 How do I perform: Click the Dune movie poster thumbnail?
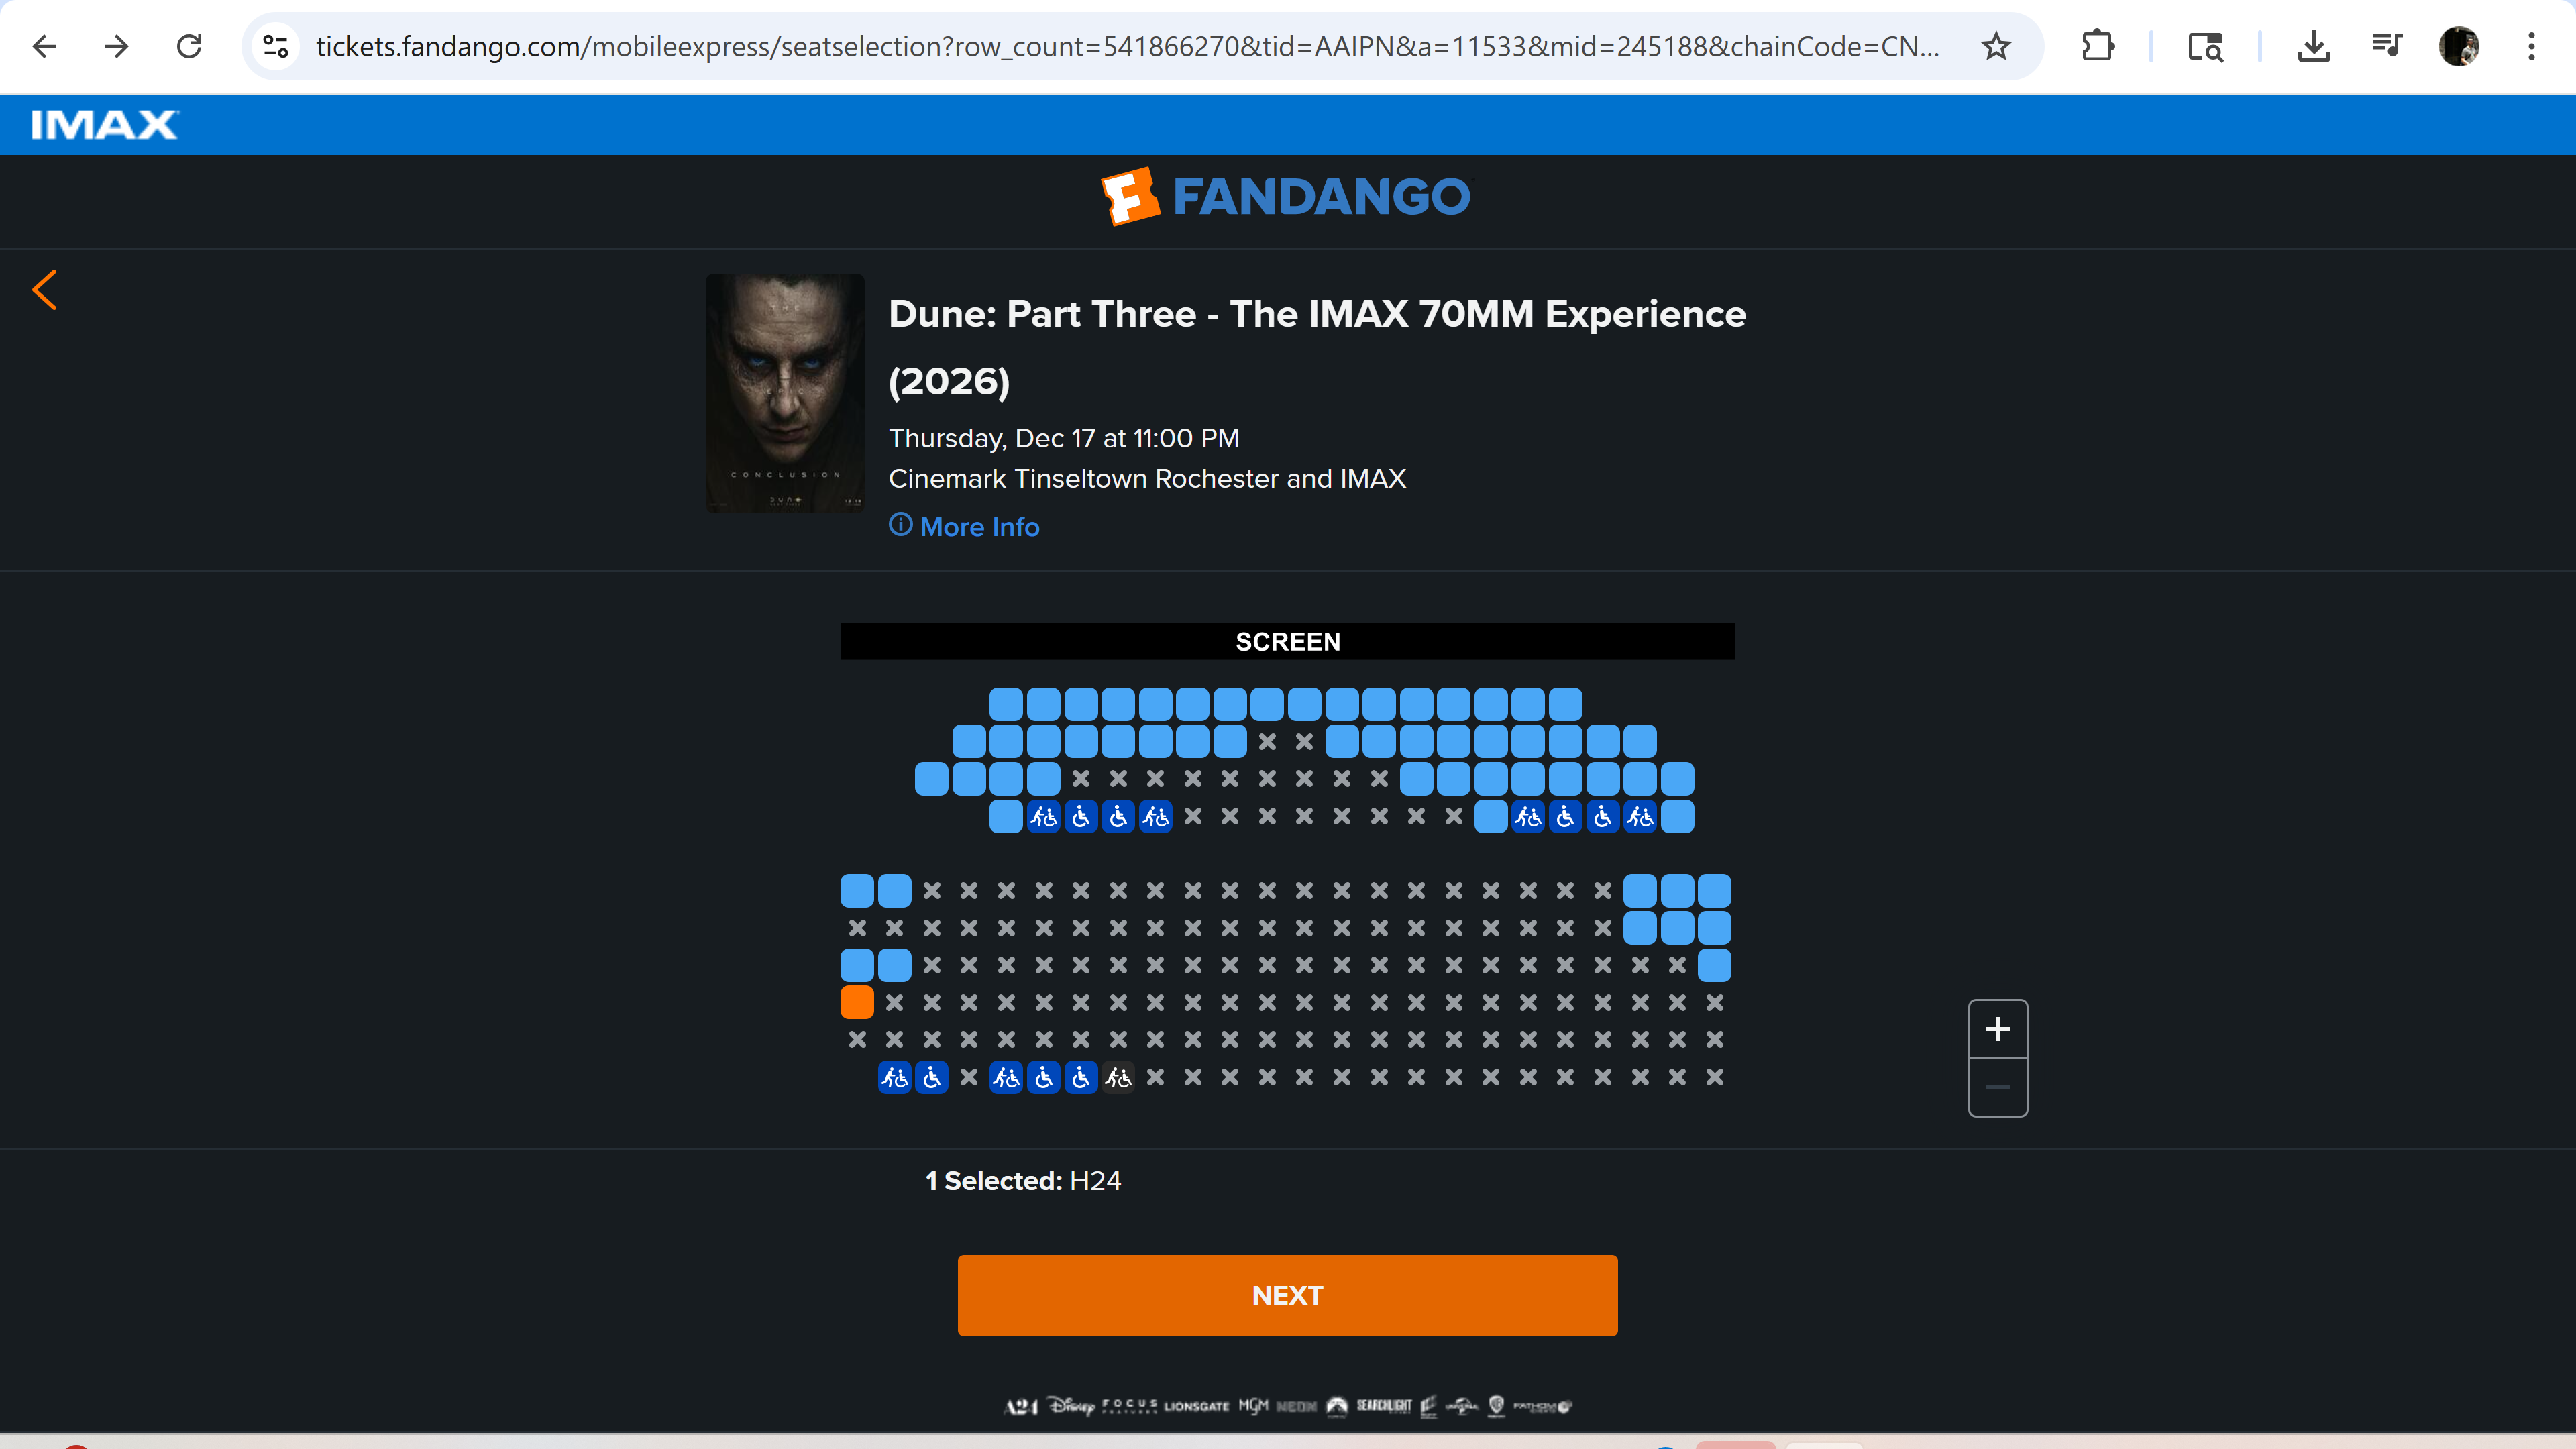pos(785,393)
